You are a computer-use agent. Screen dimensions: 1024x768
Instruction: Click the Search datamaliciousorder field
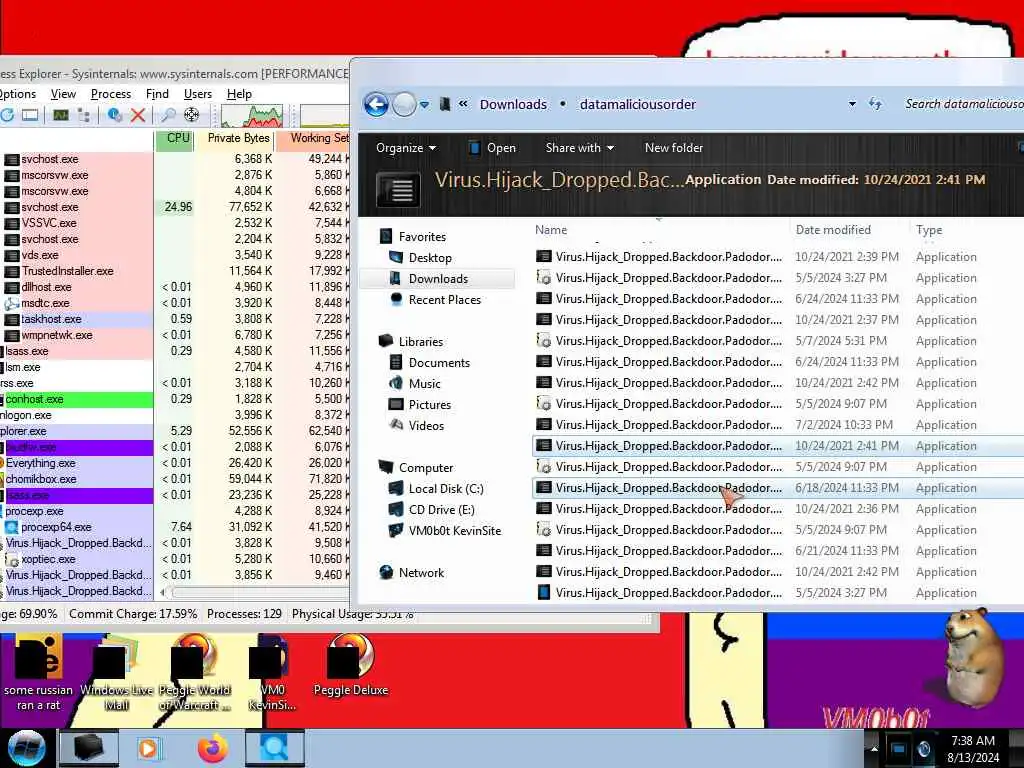961,104
